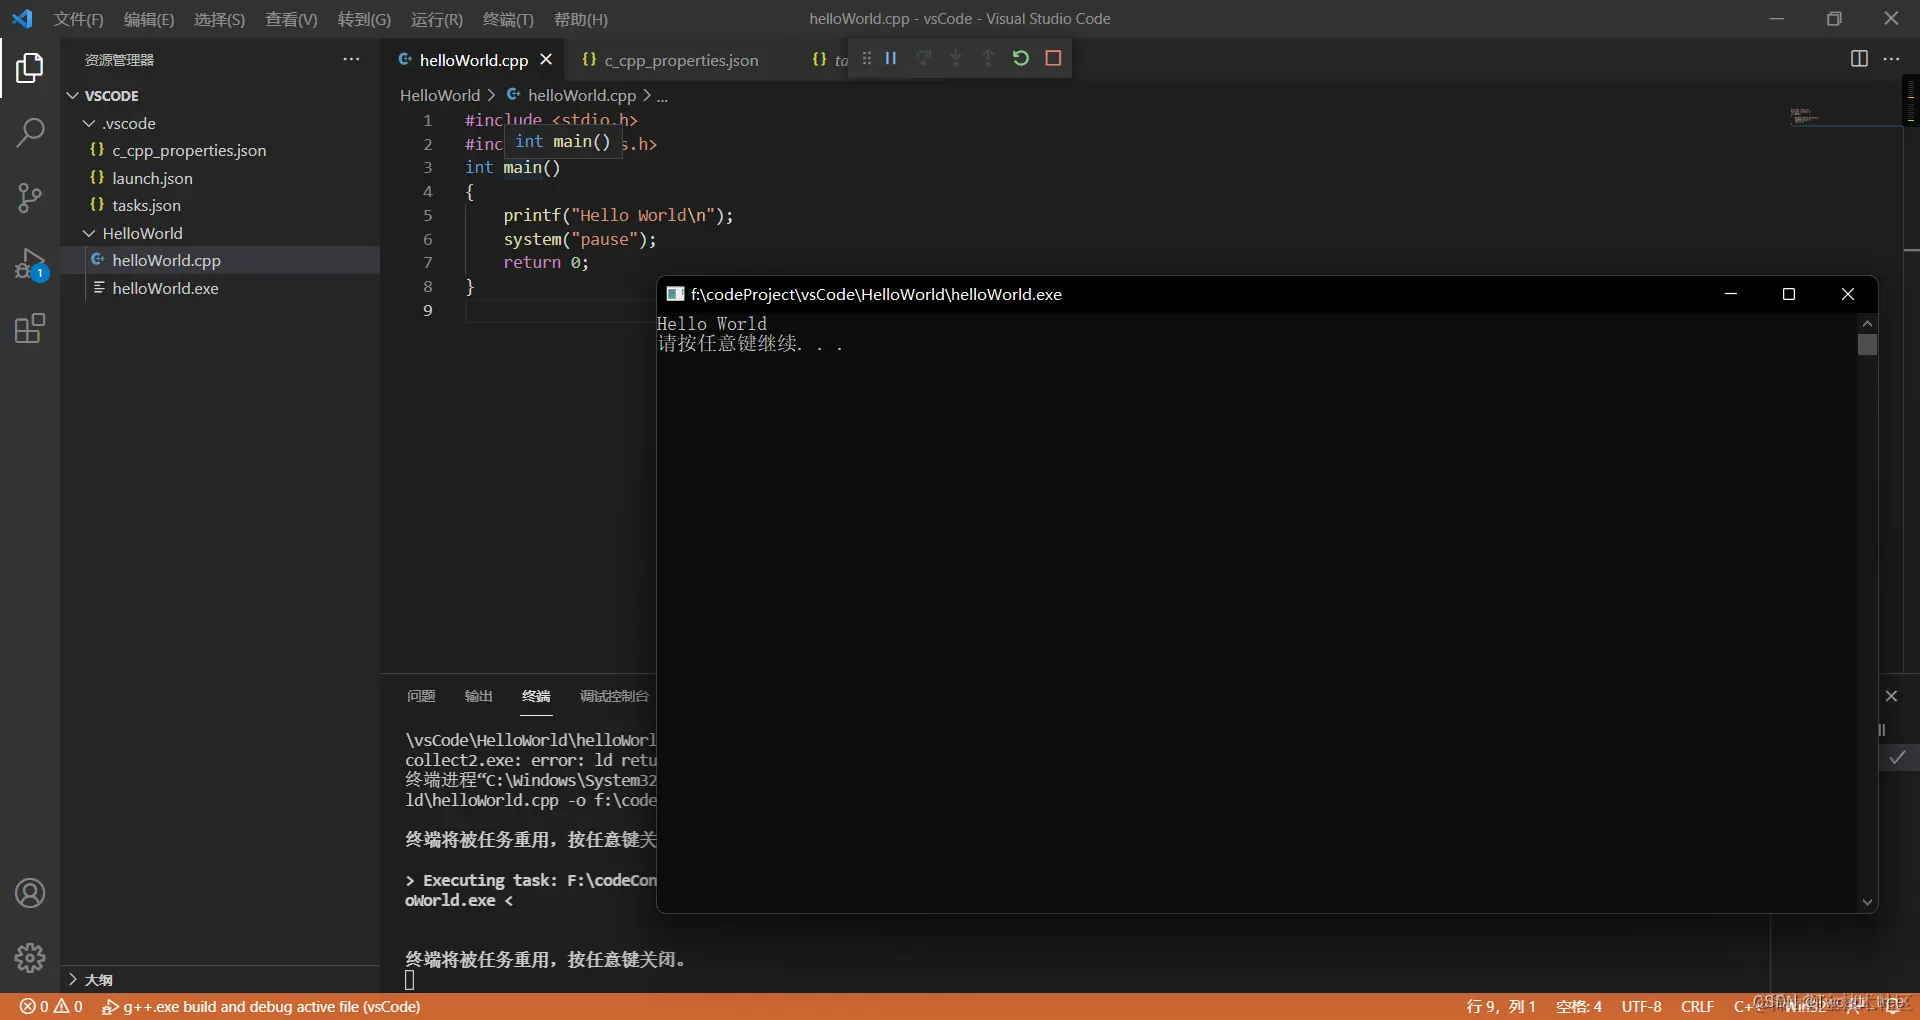Image resolution: width=1920 pixels, height=1020 pixels.
Task: Open the View menu
Action: (x=291, y=19)
